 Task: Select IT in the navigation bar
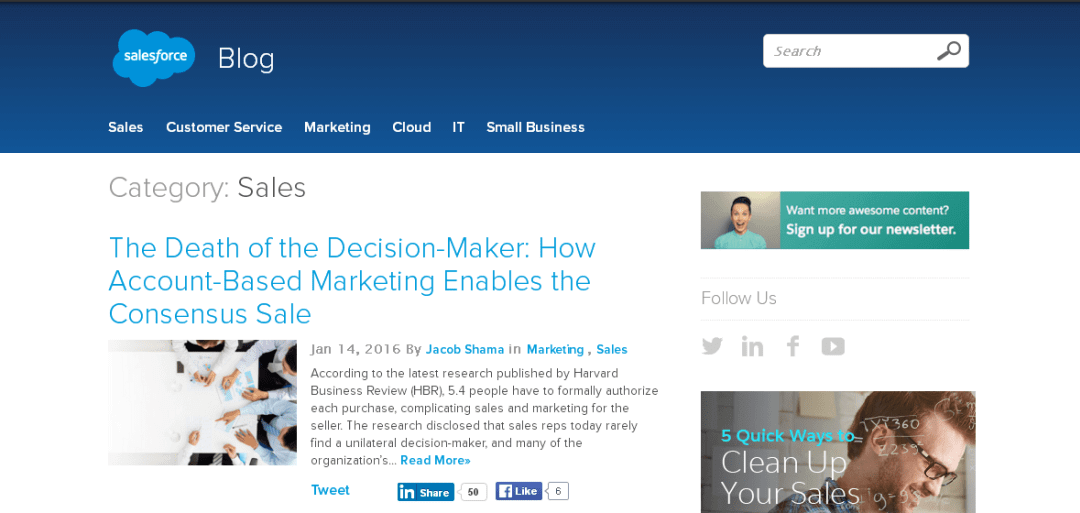[x=459, y=127]
